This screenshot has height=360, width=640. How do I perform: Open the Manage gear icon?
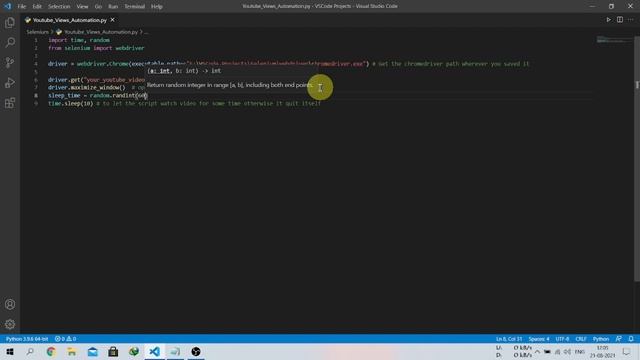(10, 324)
